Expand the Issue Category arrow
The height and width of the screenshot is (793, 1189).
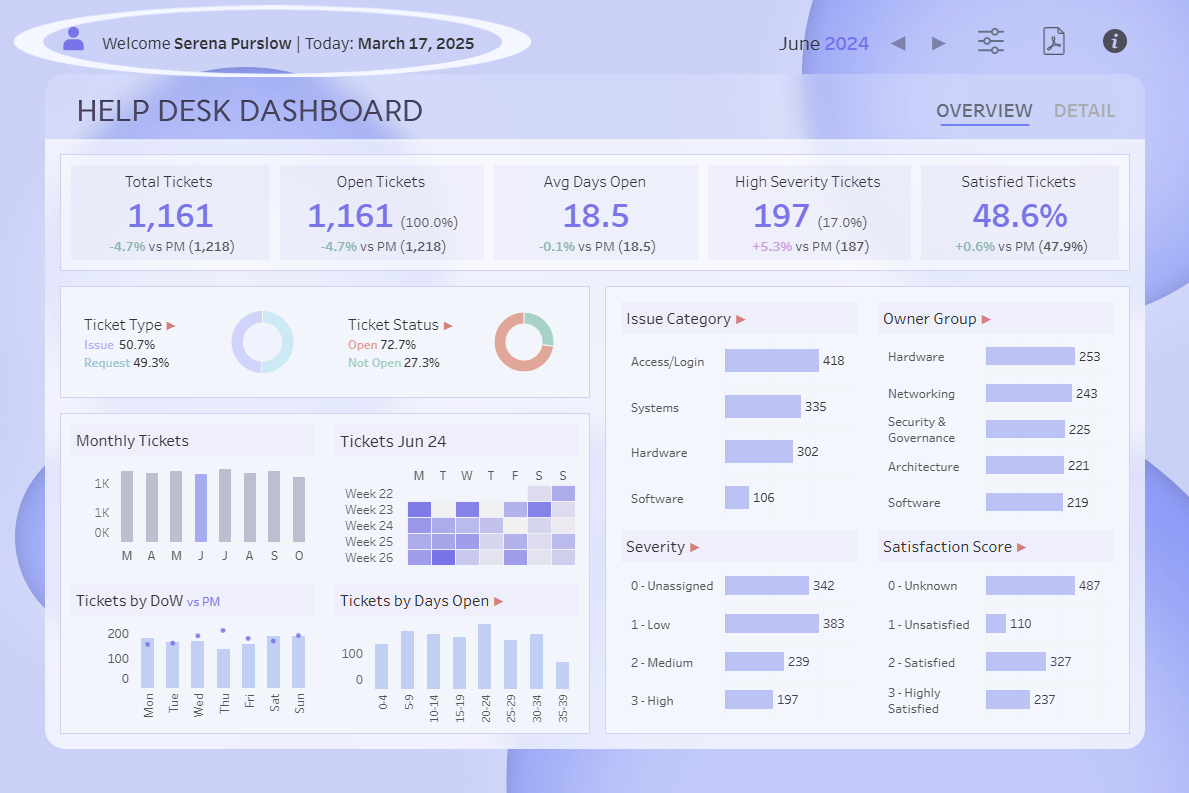(x=741, y=319)
